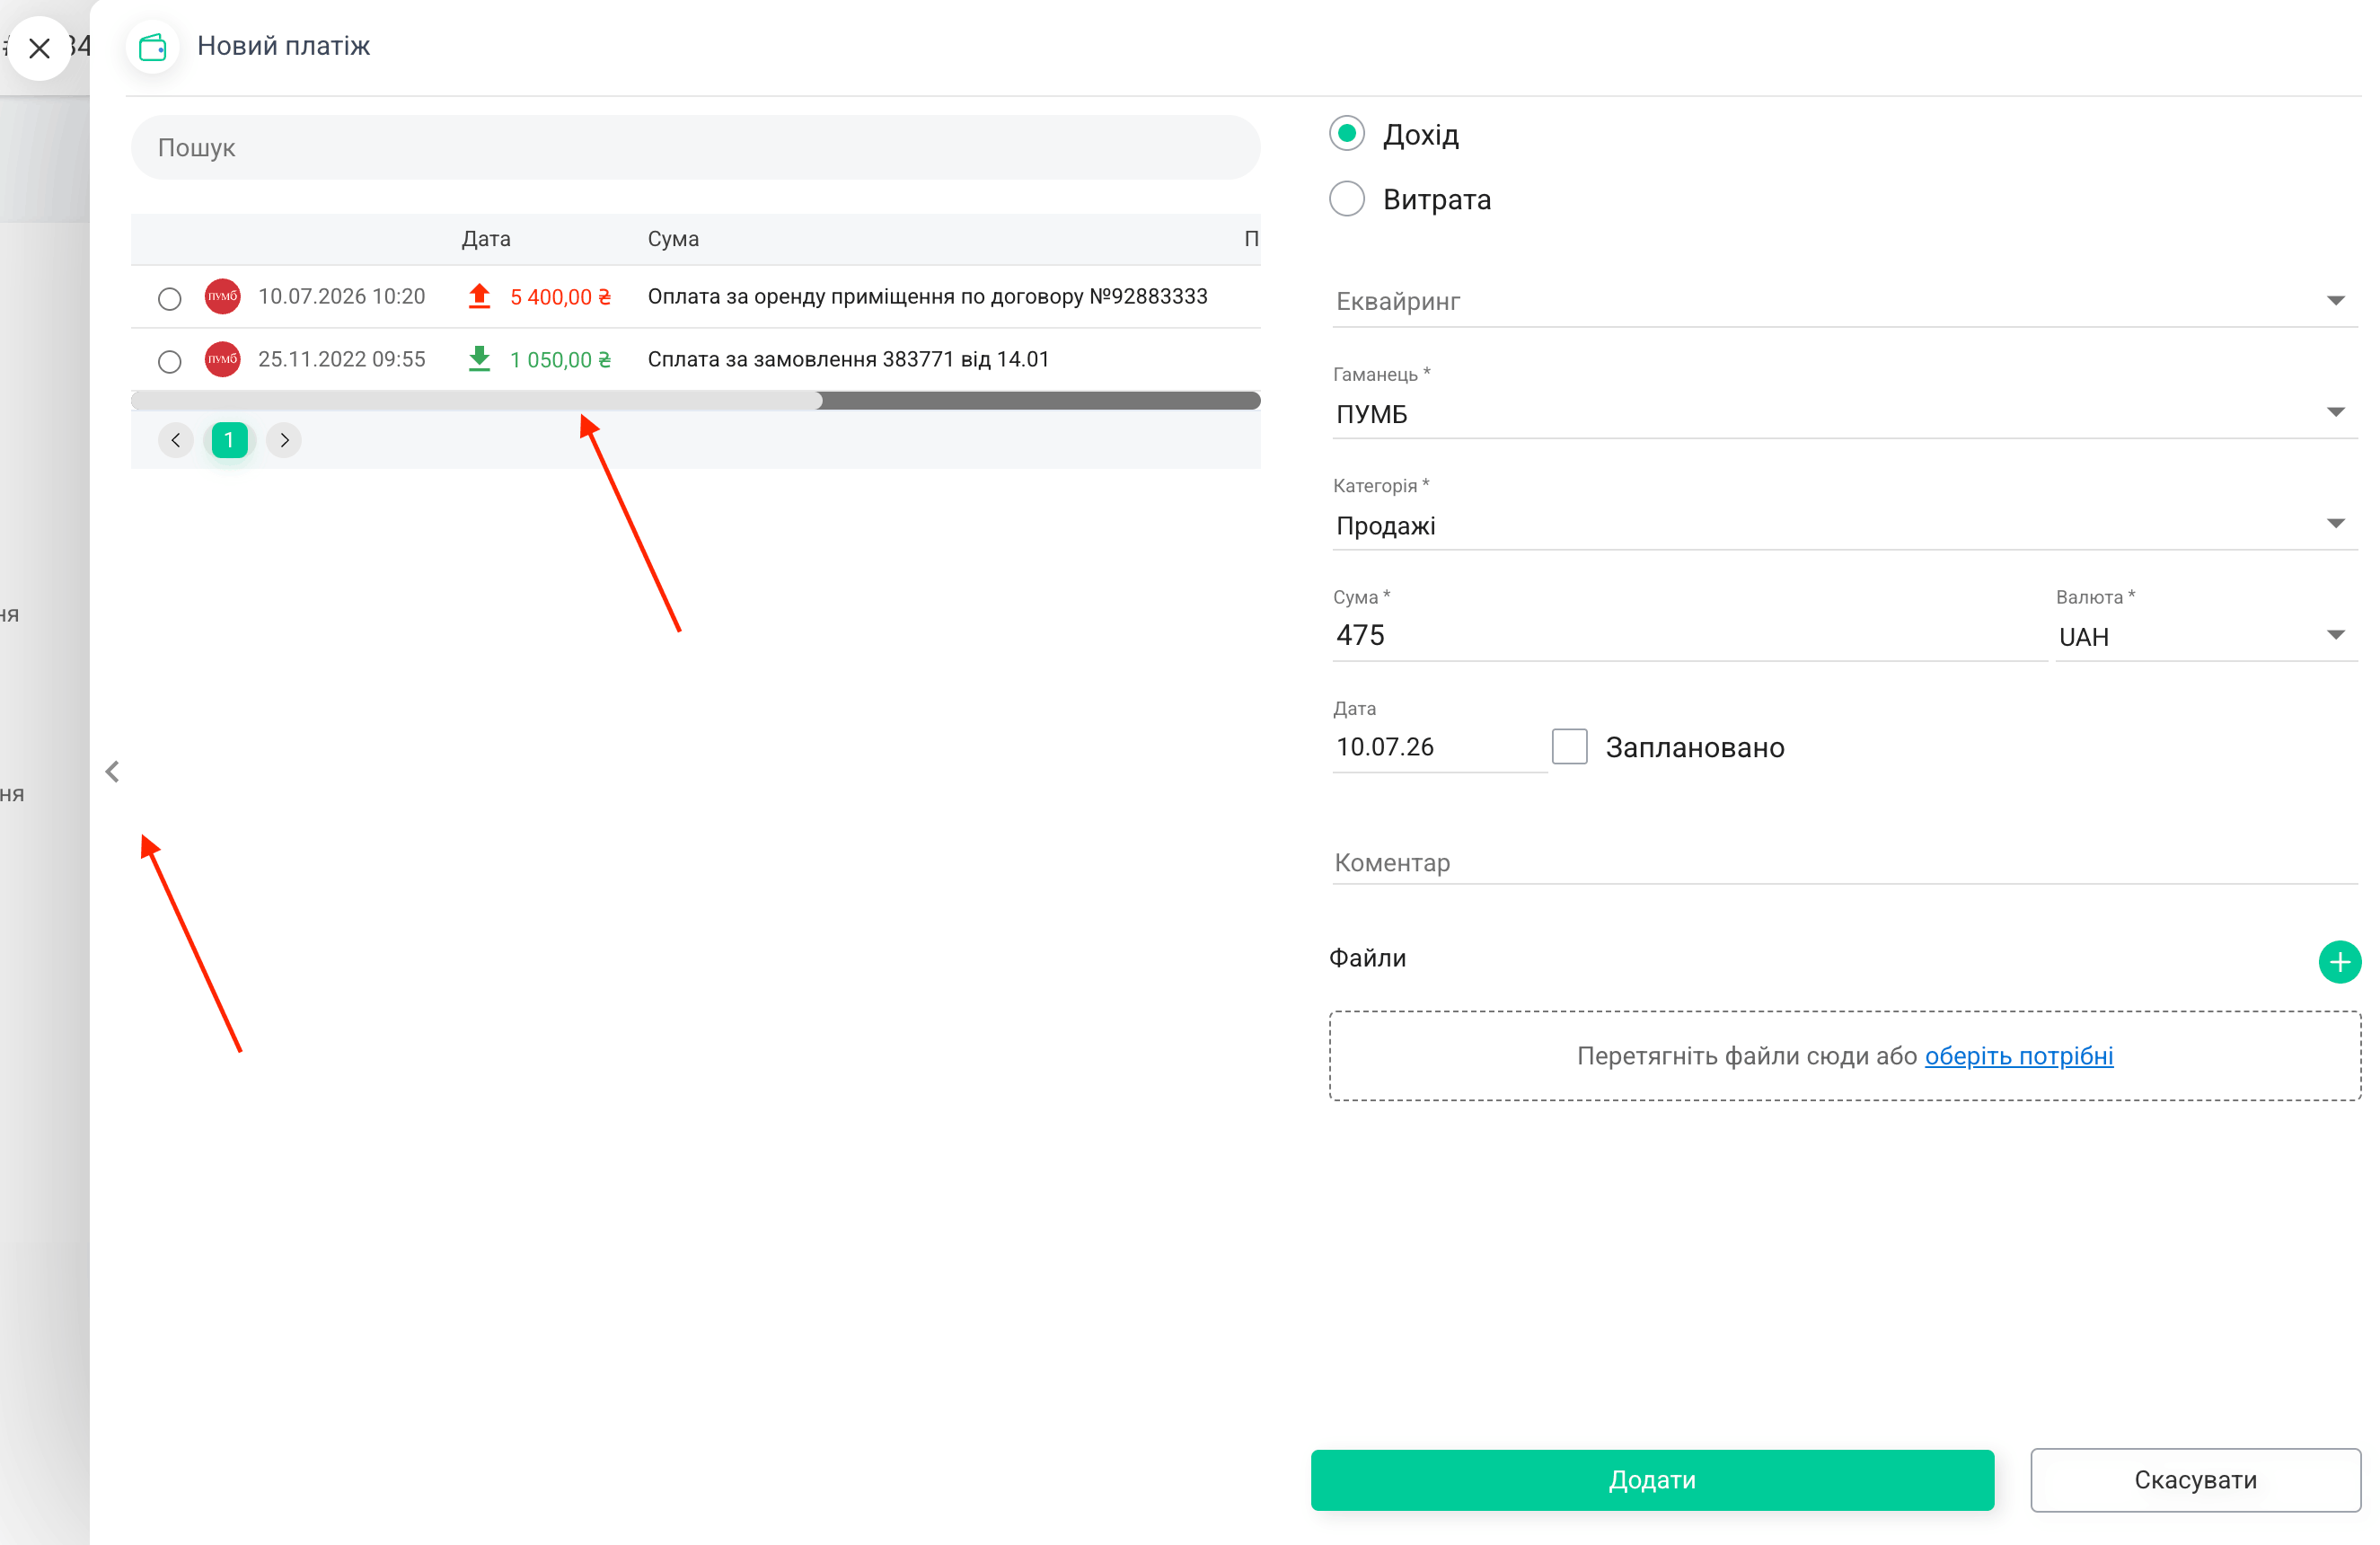Add a file with the green plus icon
This screenshot has width=2380, height=1545.
[x=2339, y=962]
